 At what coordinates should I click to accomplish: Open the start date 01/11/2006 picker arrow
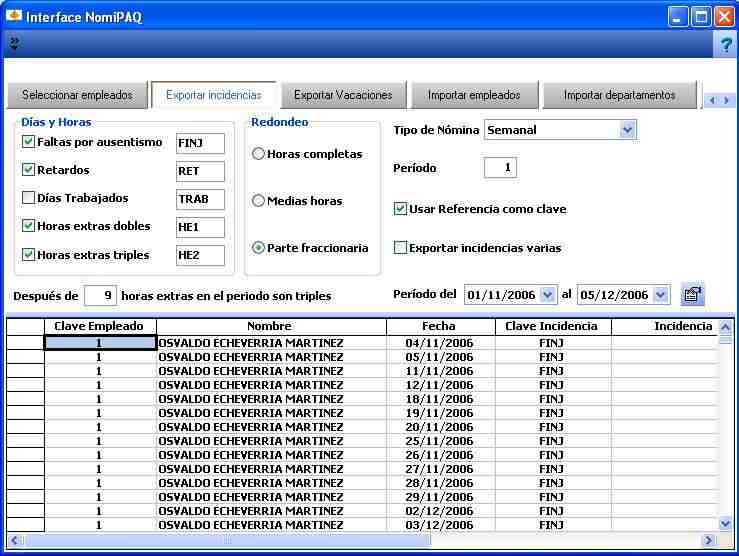click(547, 295)
